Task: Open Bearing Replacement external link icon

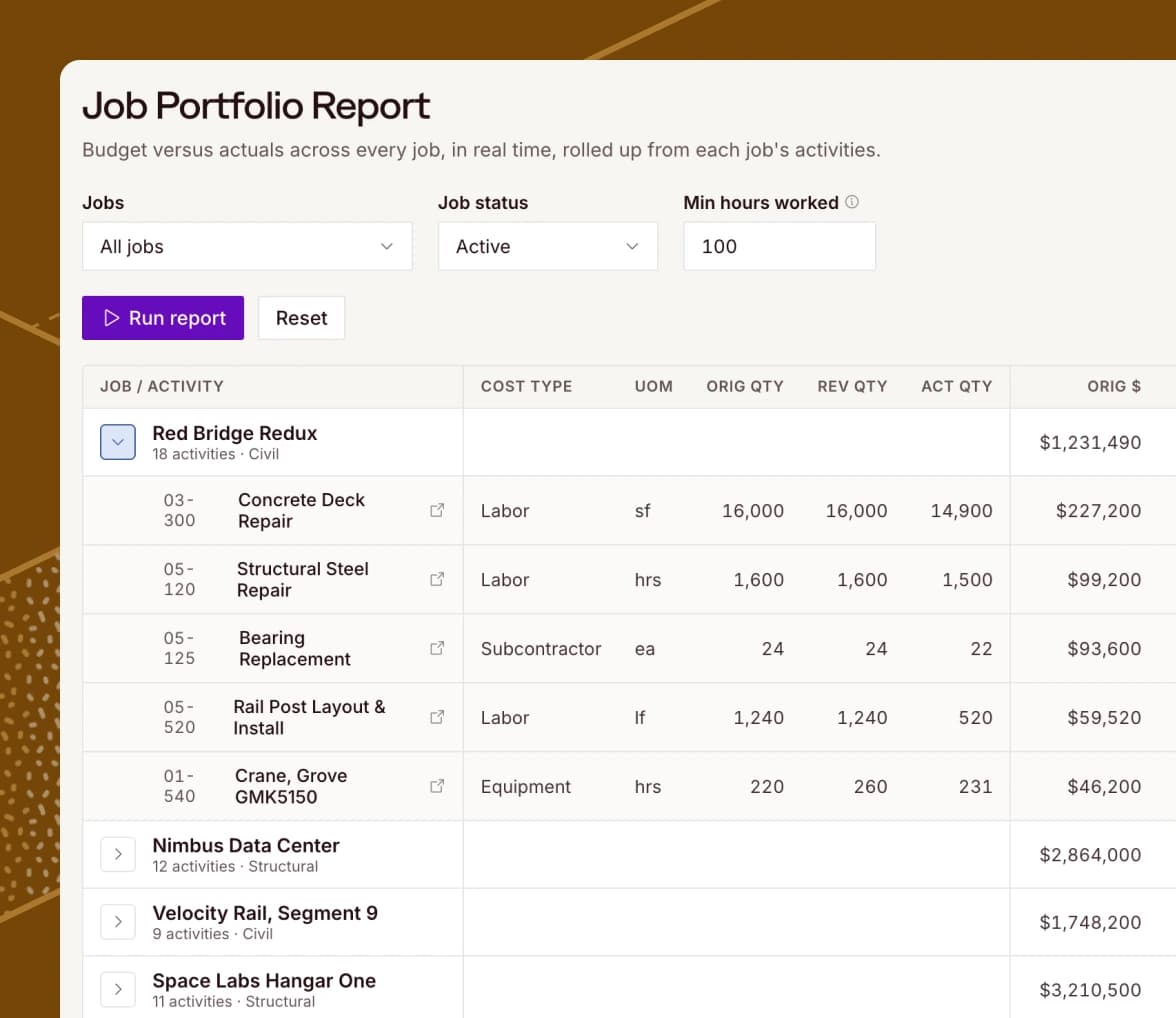Action: (437, 648)
